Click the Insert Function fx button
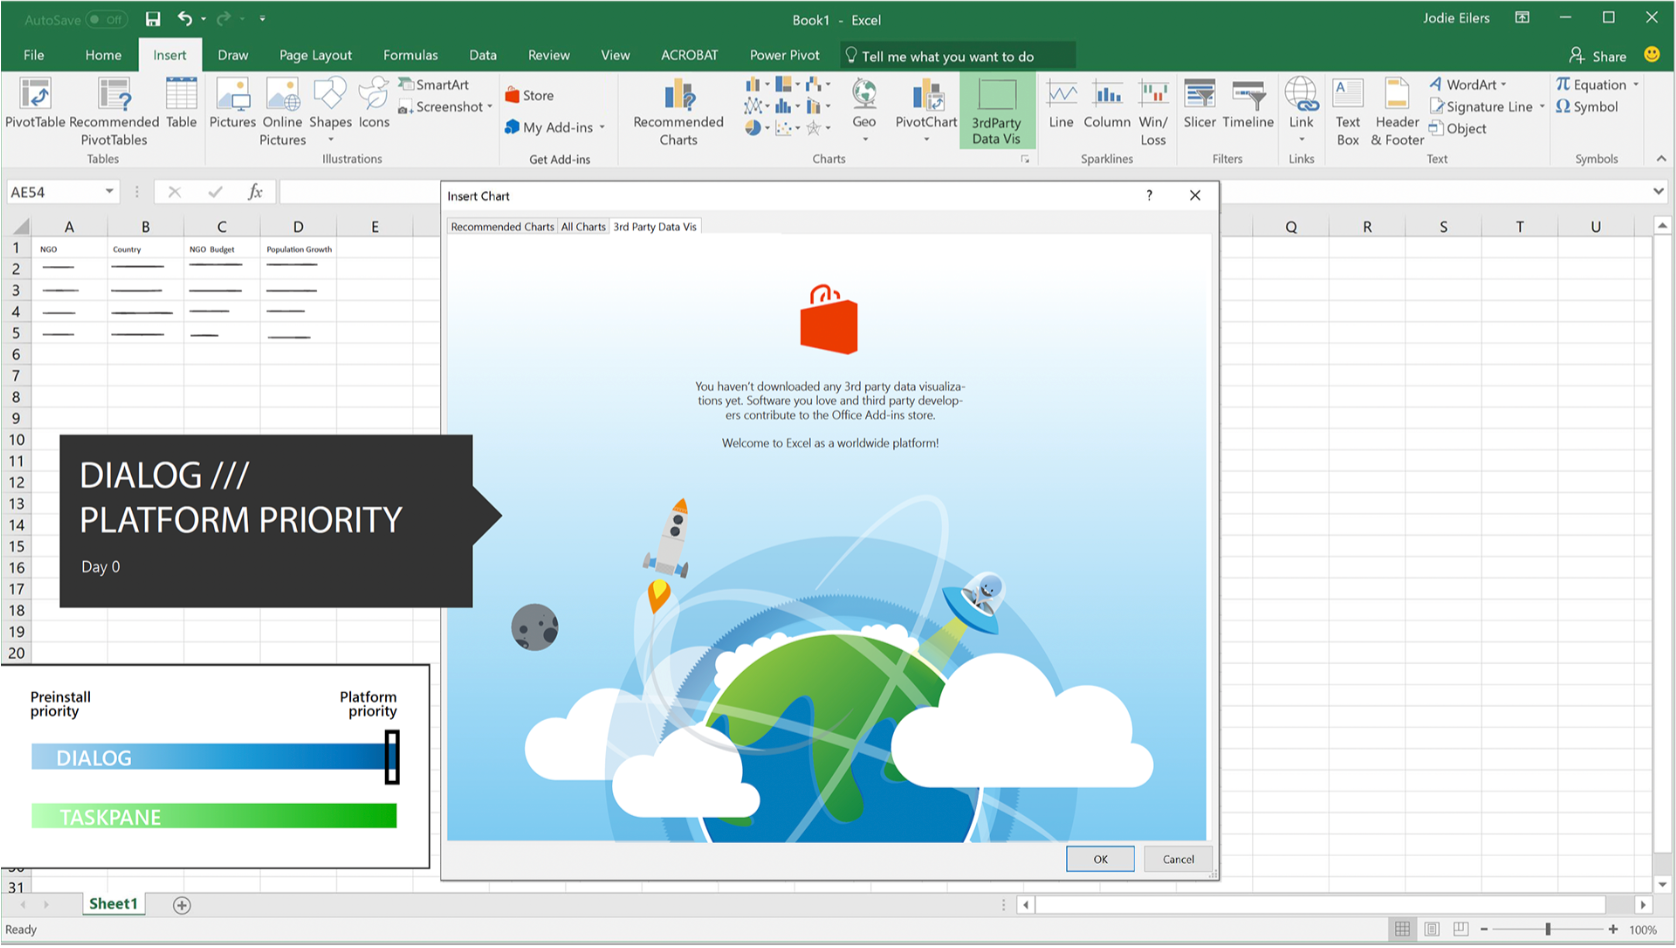The image size is (1676, 948). [255, 192]
